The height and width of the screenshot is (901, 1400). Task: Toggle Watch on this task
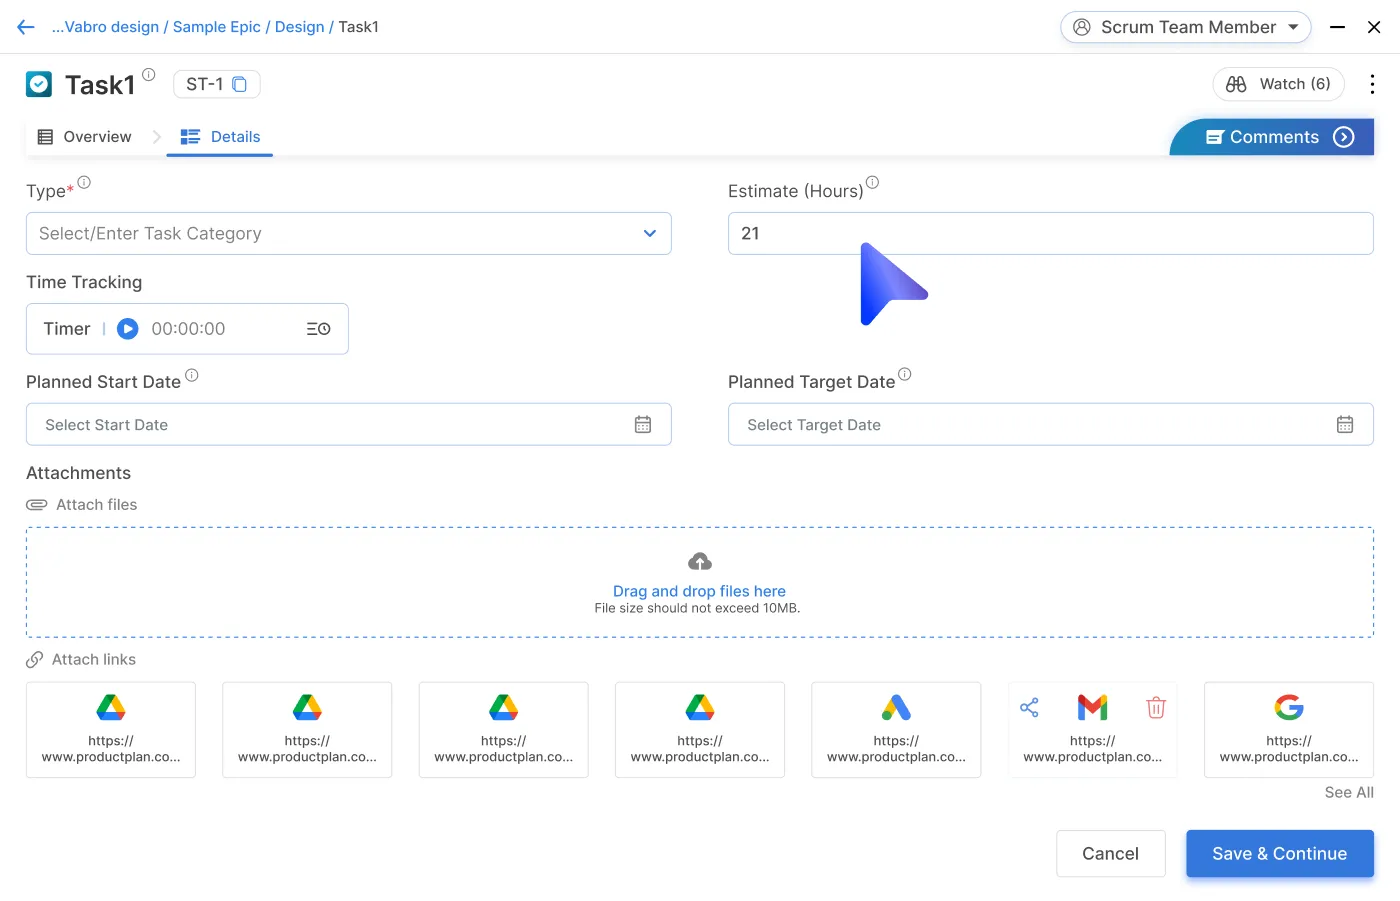point(1278,85)
